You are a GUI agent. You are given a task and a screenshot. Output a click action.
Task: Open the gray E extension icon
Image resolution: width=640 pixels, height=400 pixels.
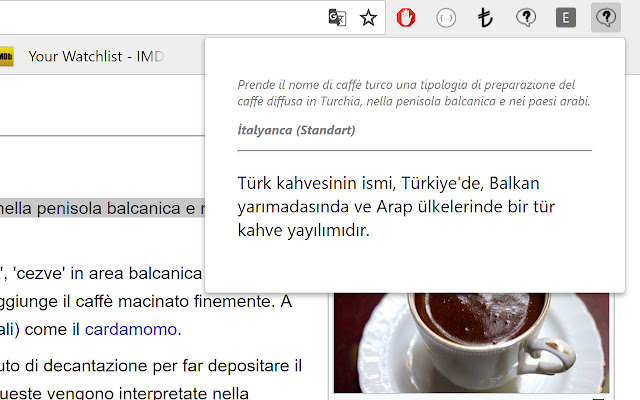[566, 18]
